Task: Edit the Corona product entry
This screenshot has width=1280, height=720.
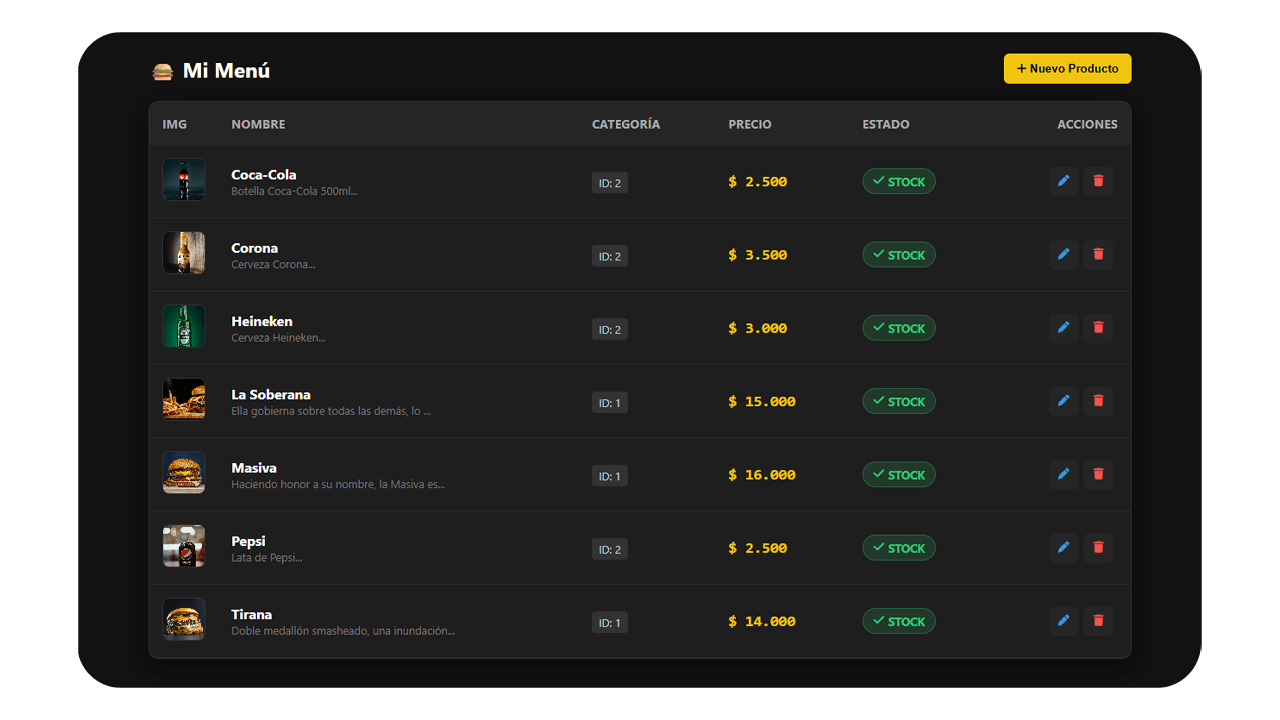Action: click(1063, 255)
